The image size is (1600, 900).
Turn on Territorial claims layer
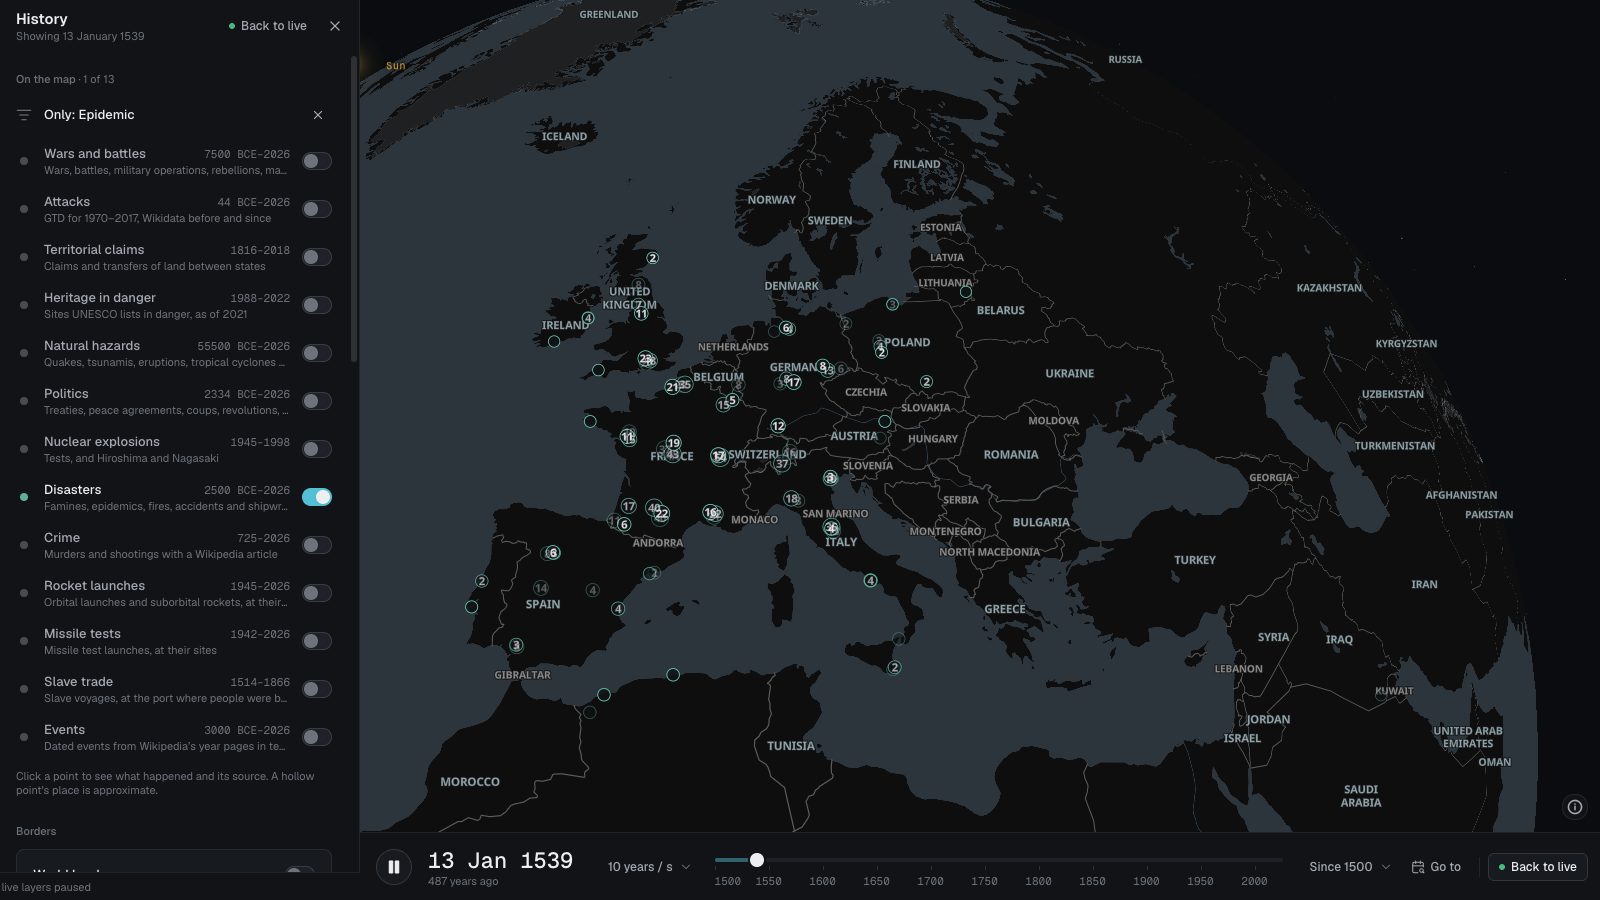(317, 257)
